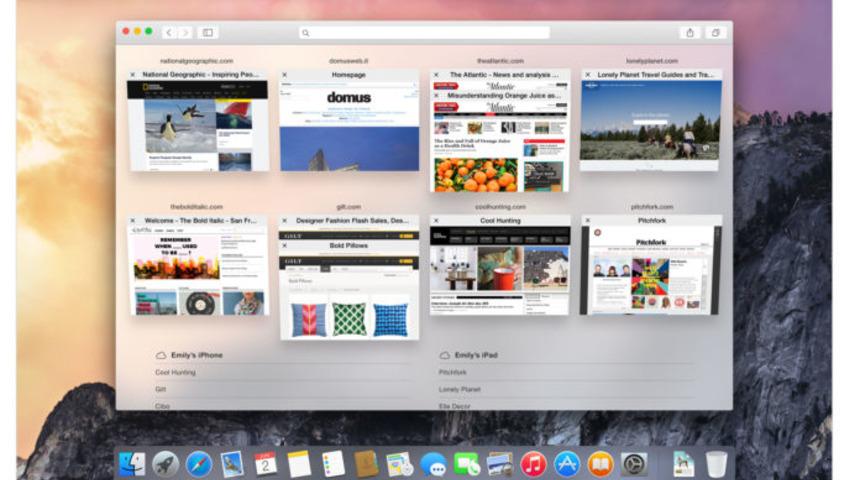Open the Orange Juice article thumbnail
The height and width of the screenshot is (480, 860).
pos(500,146)
